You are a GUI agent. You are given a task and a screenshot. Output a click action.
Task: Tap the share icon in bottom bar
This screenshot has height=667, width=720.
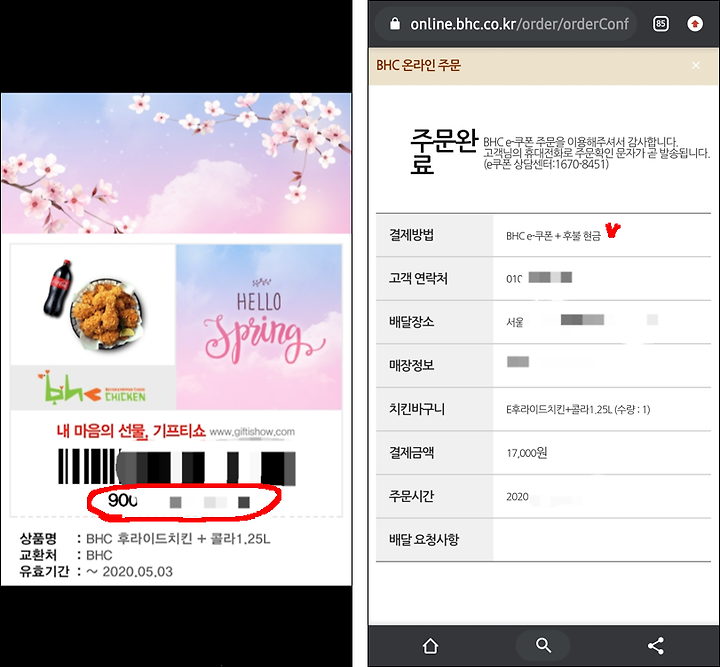coord(656,645)
